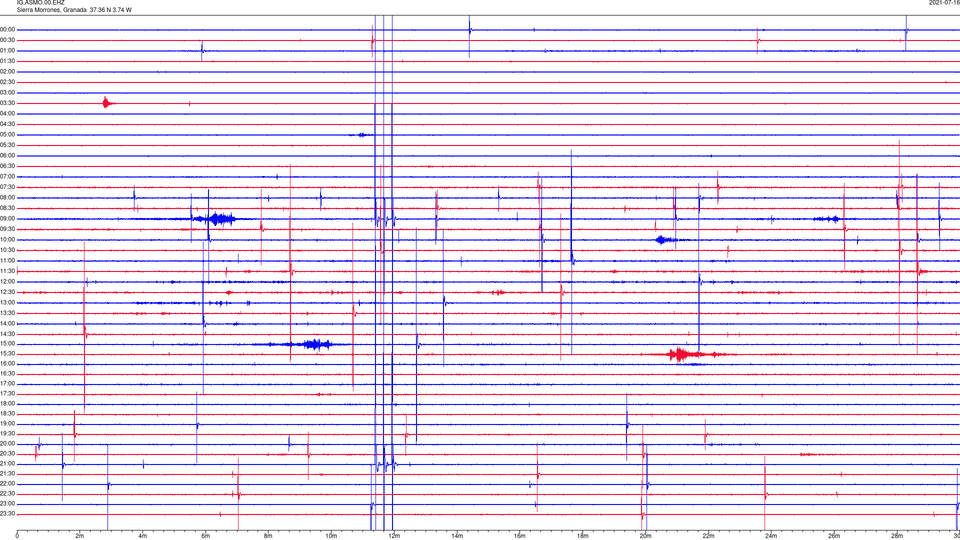Image resolution: width=960 pixels, height=540 pixels.
Task: Click the 4m tick label on time axis
Action: pyautogui.click(x=143, y=536)
